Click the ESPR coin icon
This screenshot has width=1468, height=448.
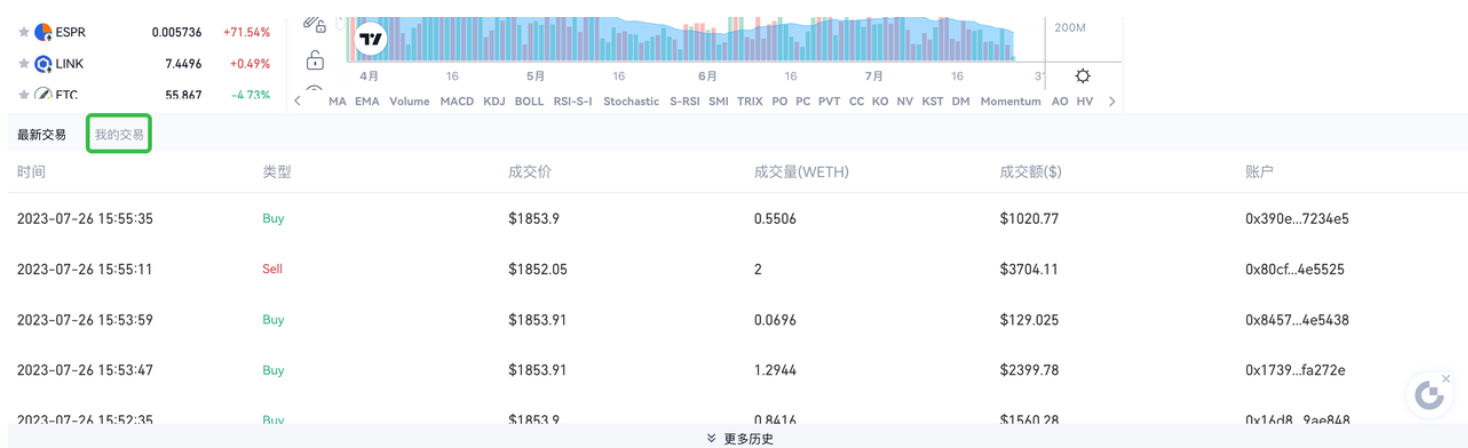click(43, 33)
